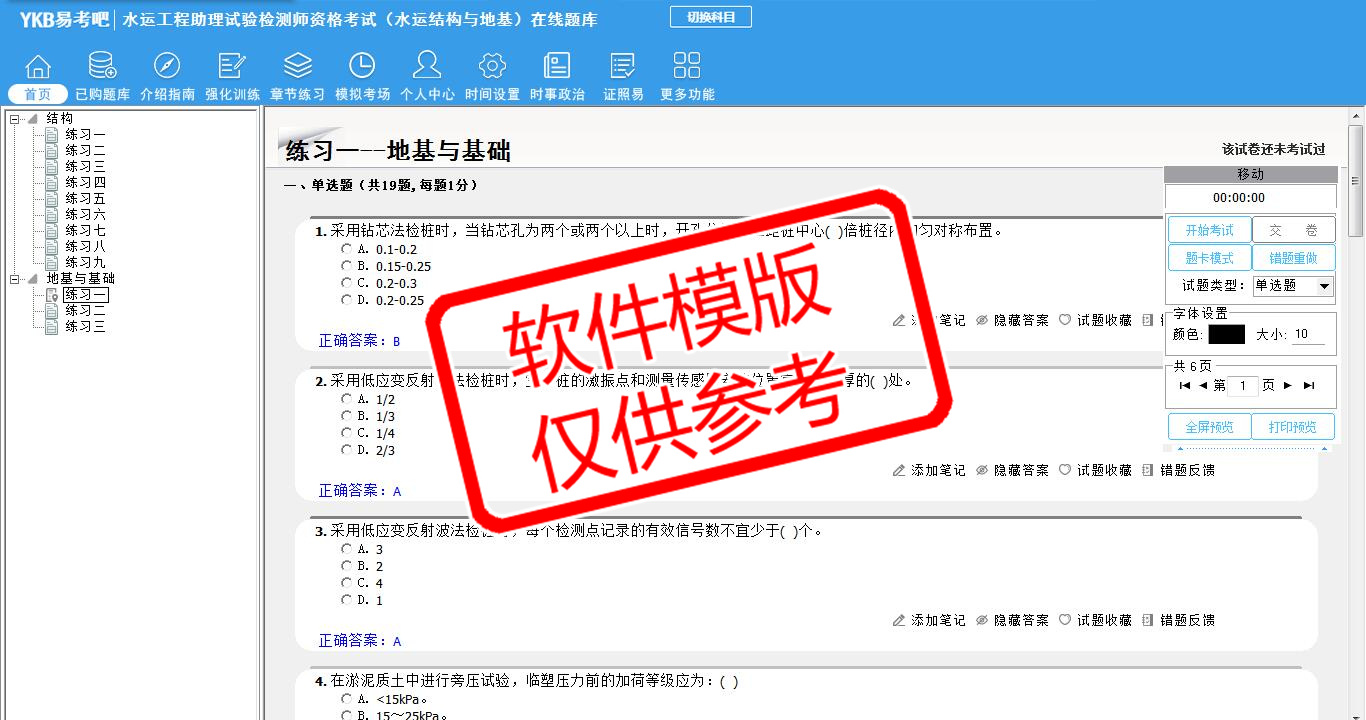The width and height of the screenshot is (1366, 720).
Task: Open 个人中心 user icon
Action: pos(427,67)
